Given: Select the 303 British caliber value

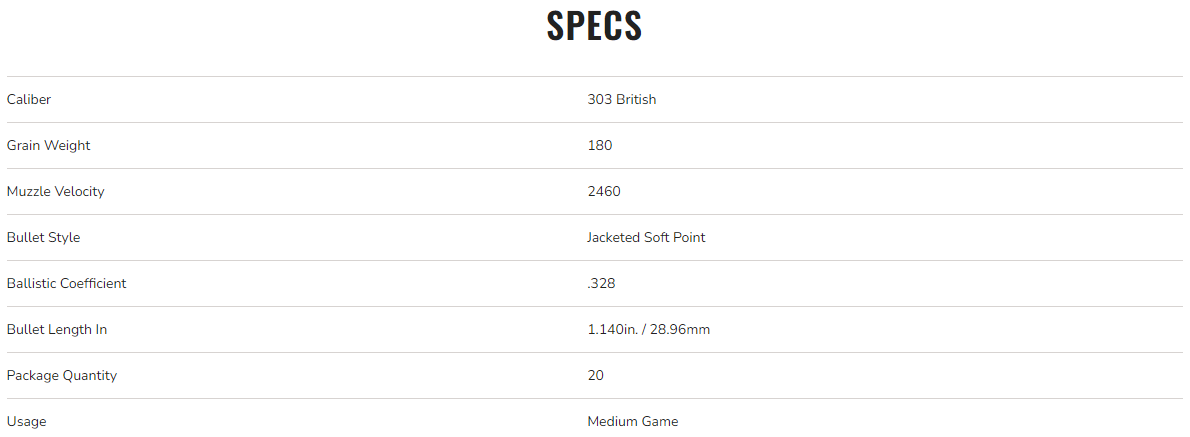Looking at the screenshot, I should (621, 99).
